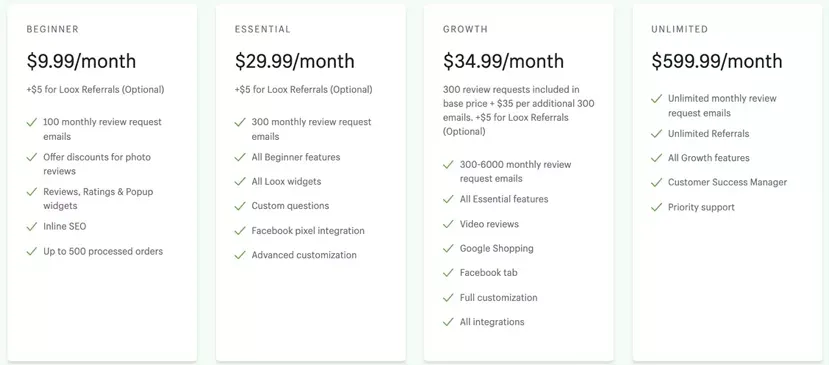Click the All Essential features text
Screen dimensions: 830x366
tap(504, 199)
